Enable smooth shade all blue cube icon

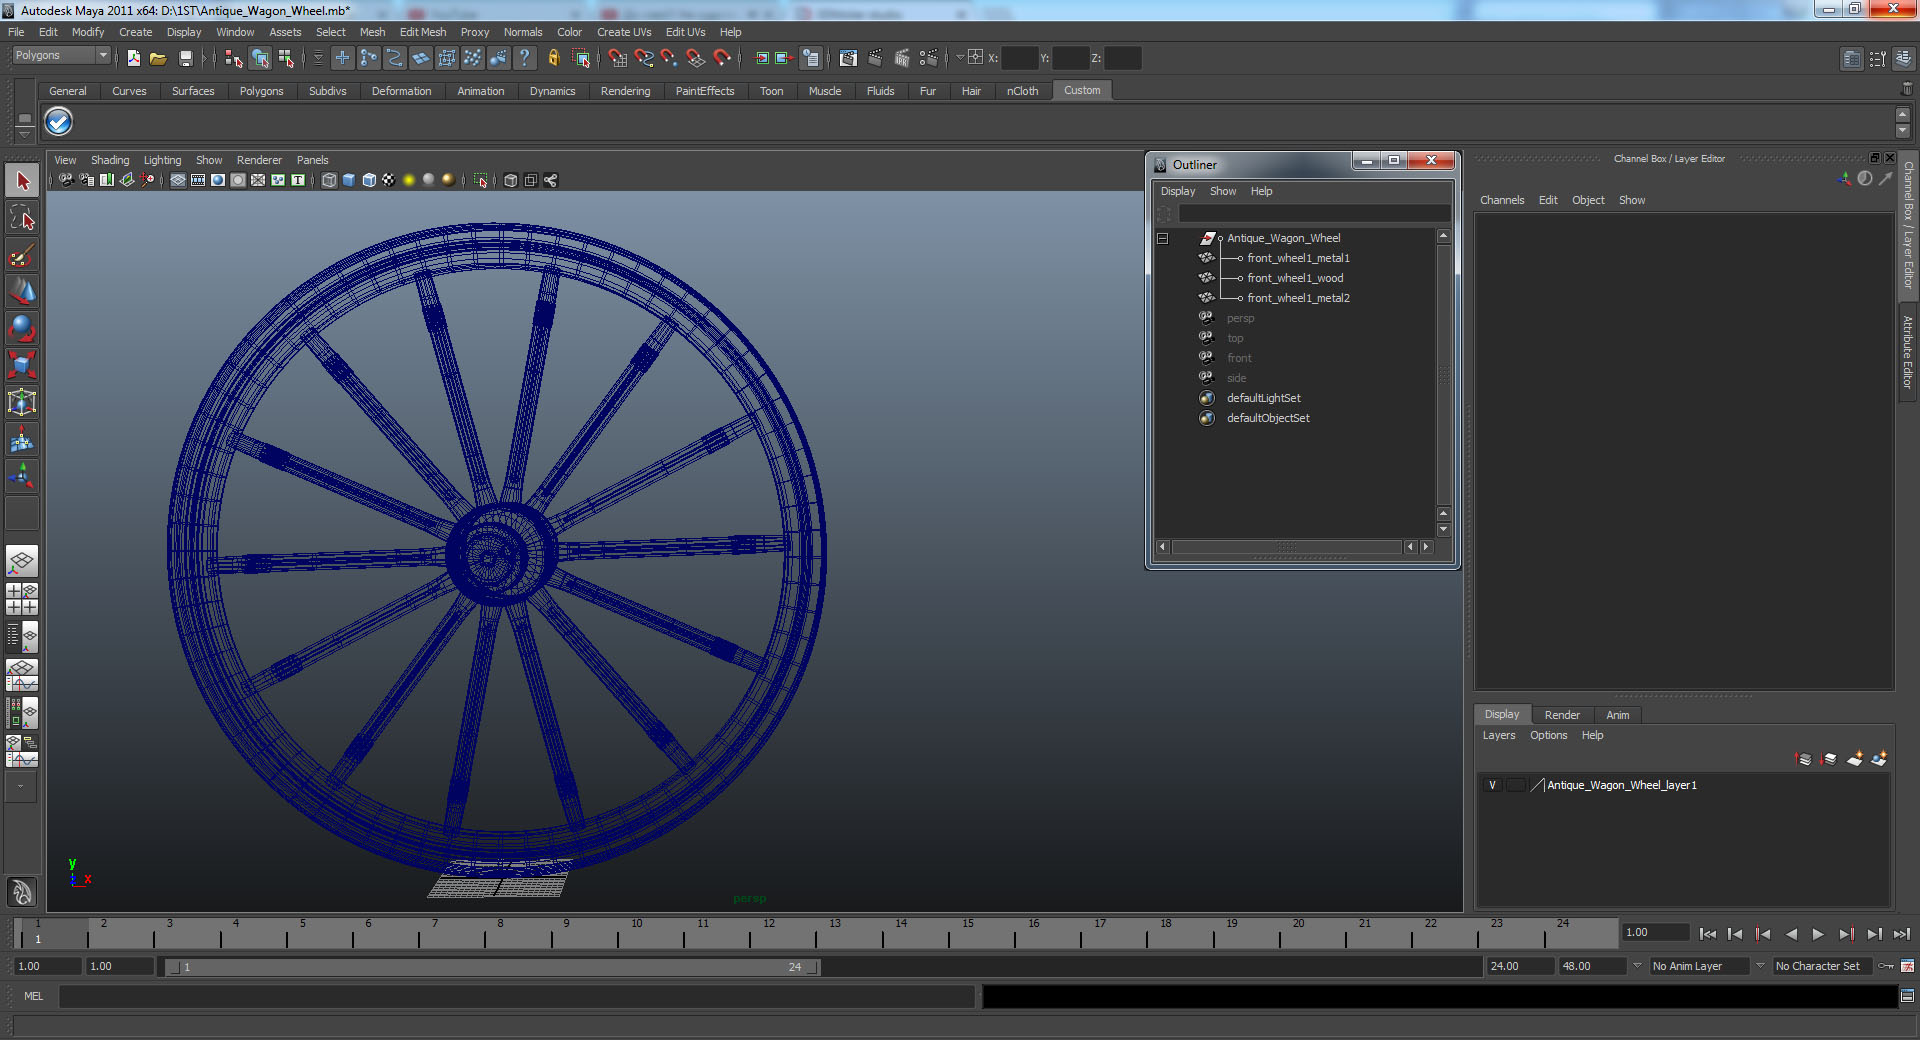tap(349, 180)
